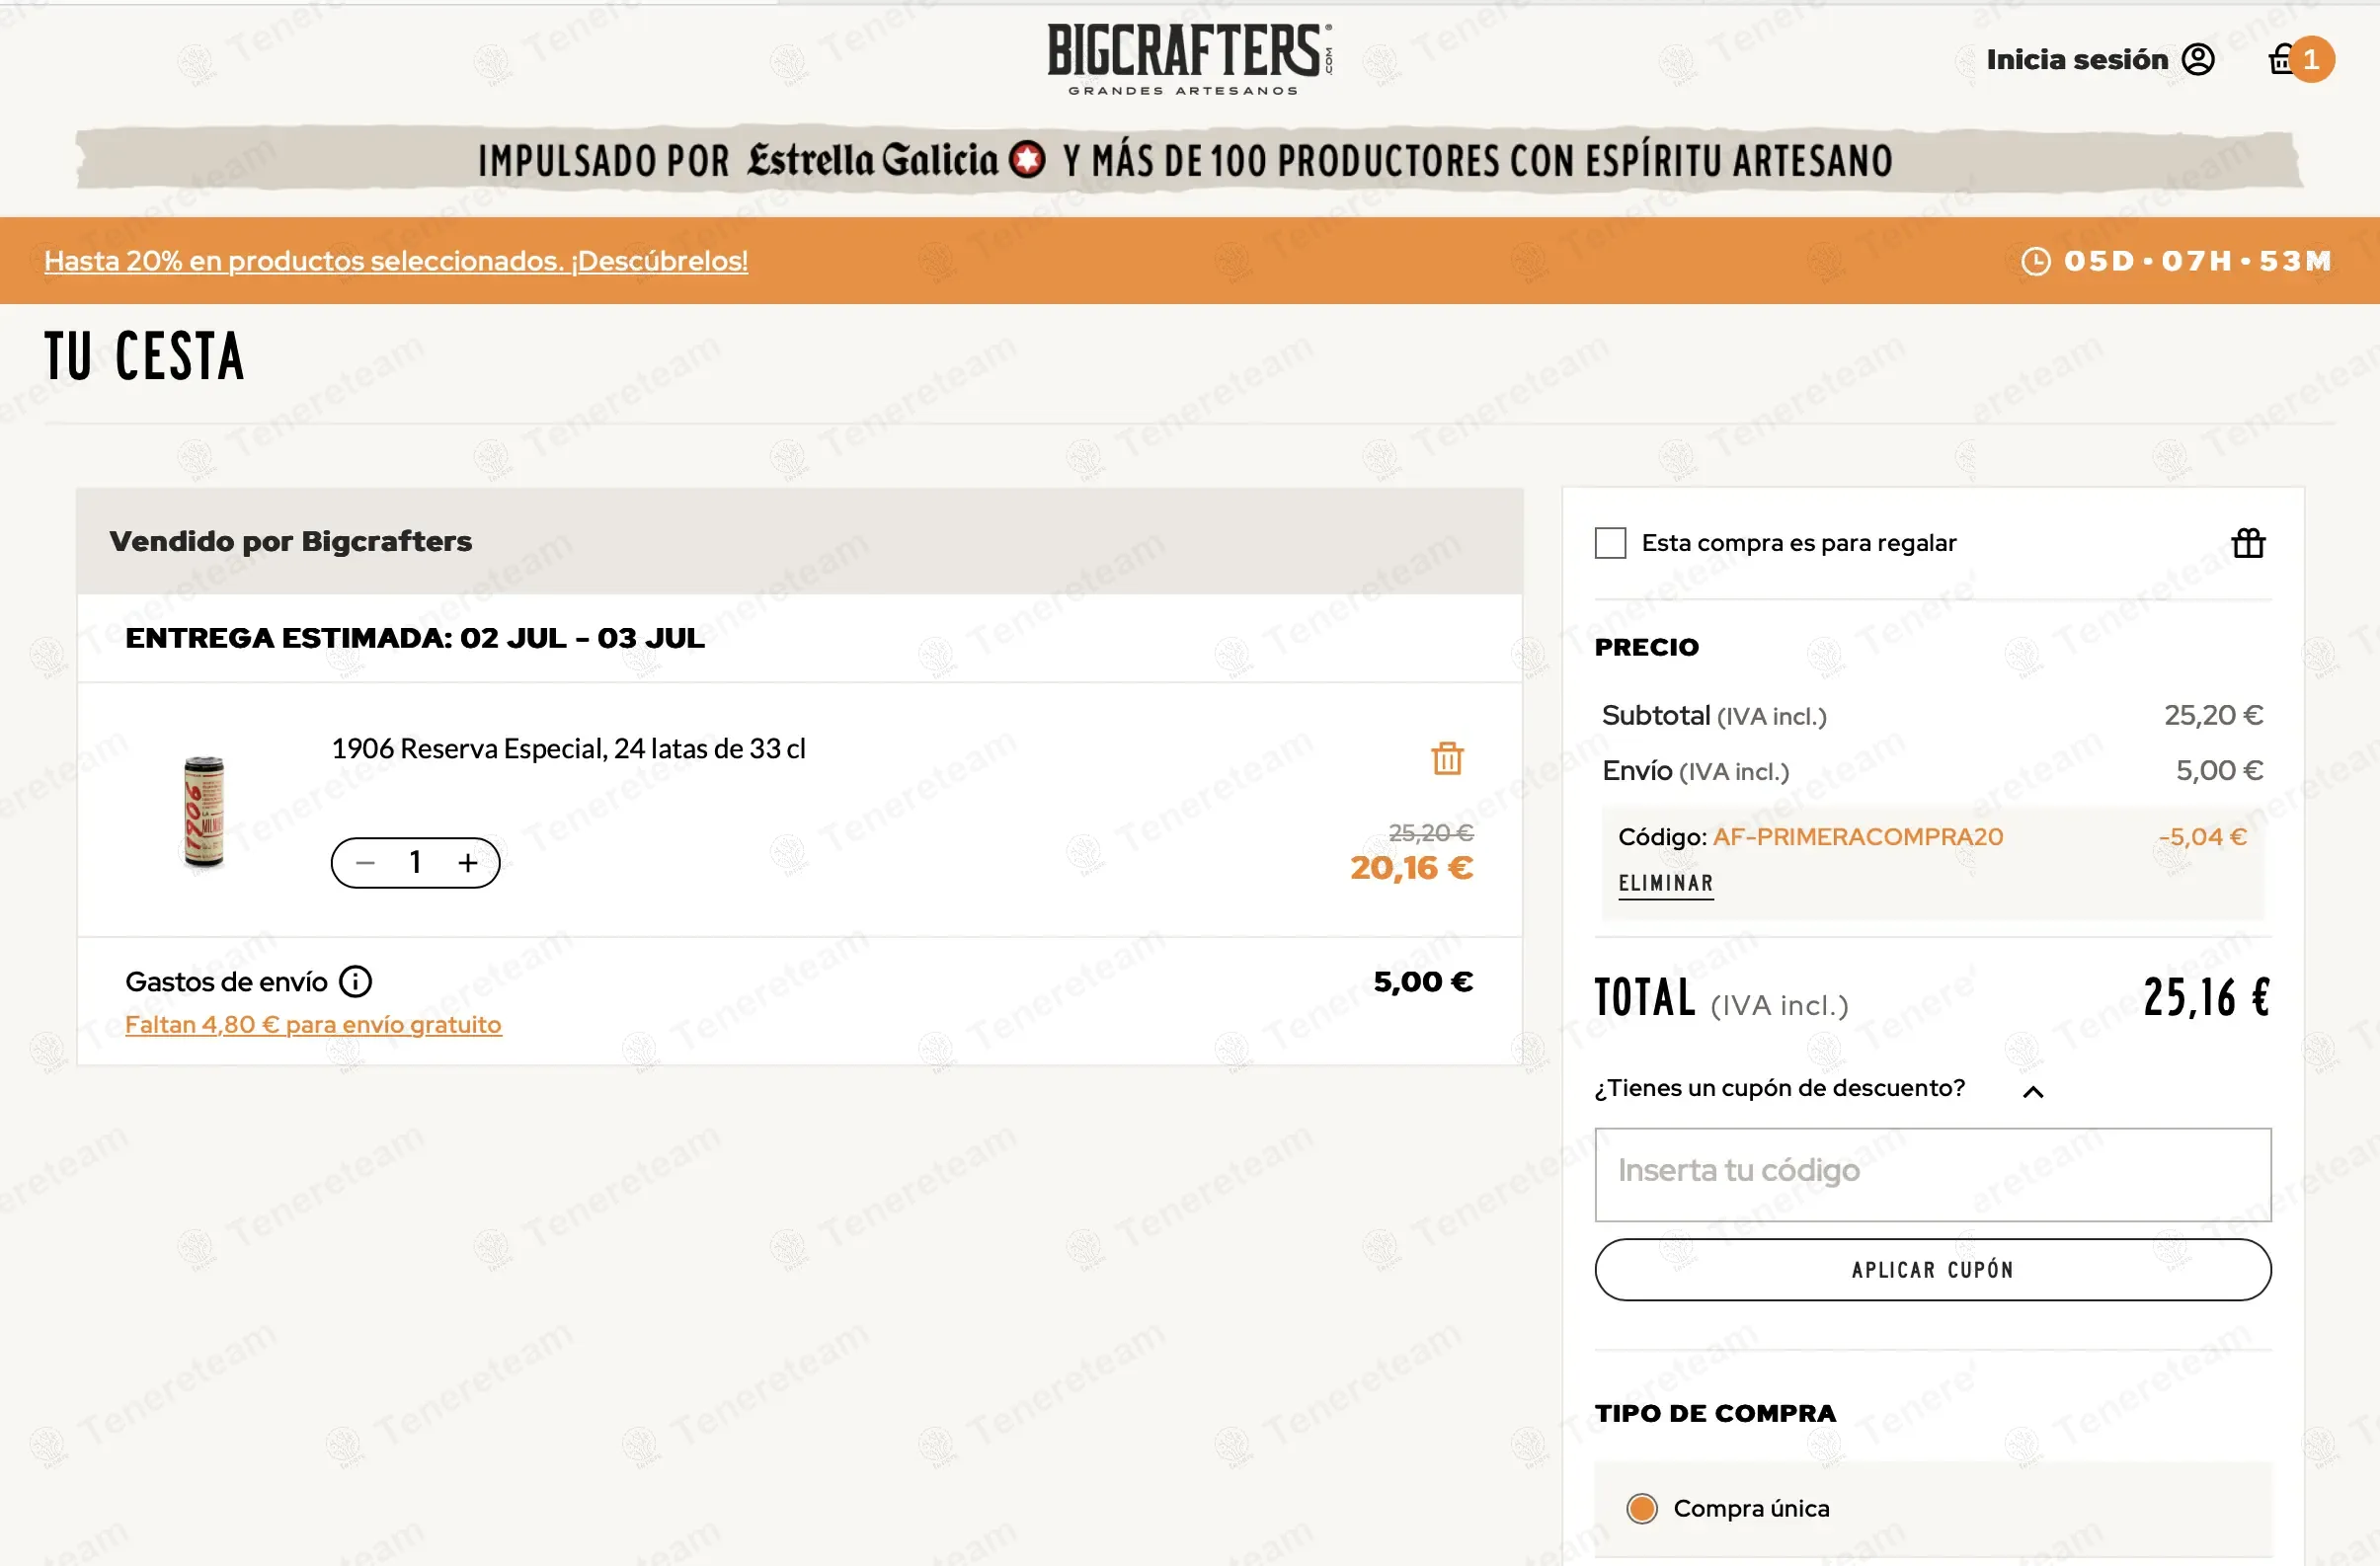Select the 'Compra única' radio button
The width and height of the screenshot is (2380, 1566).
[x=1641, y=1508]
